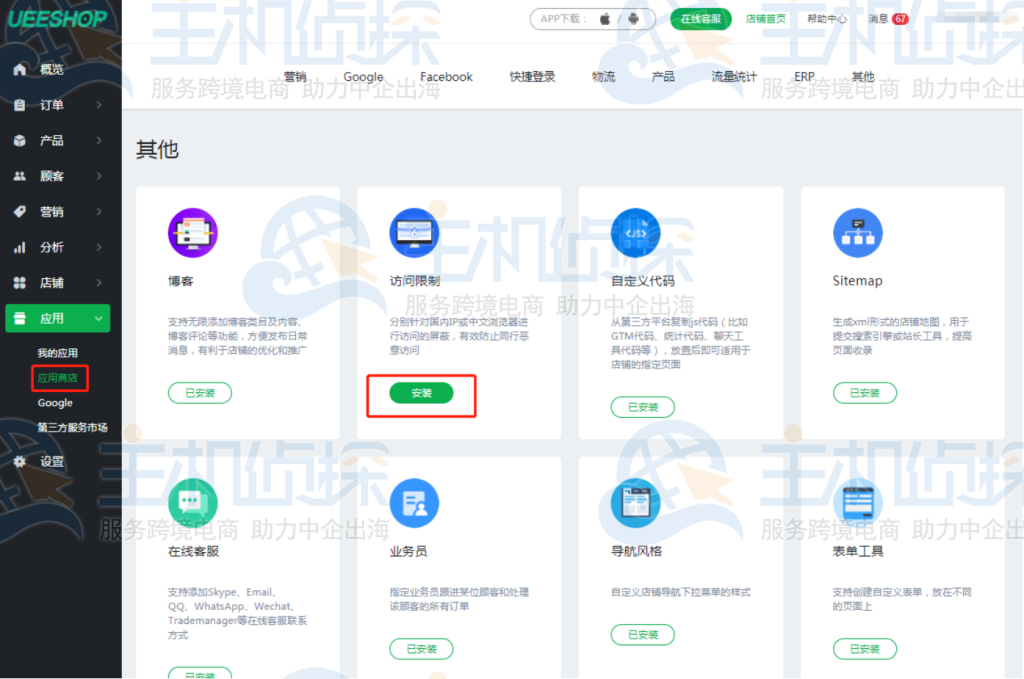Click the Blog (博客) app icon
Viewport: 1024px width, 679px height.
click(x=192, y=233)
